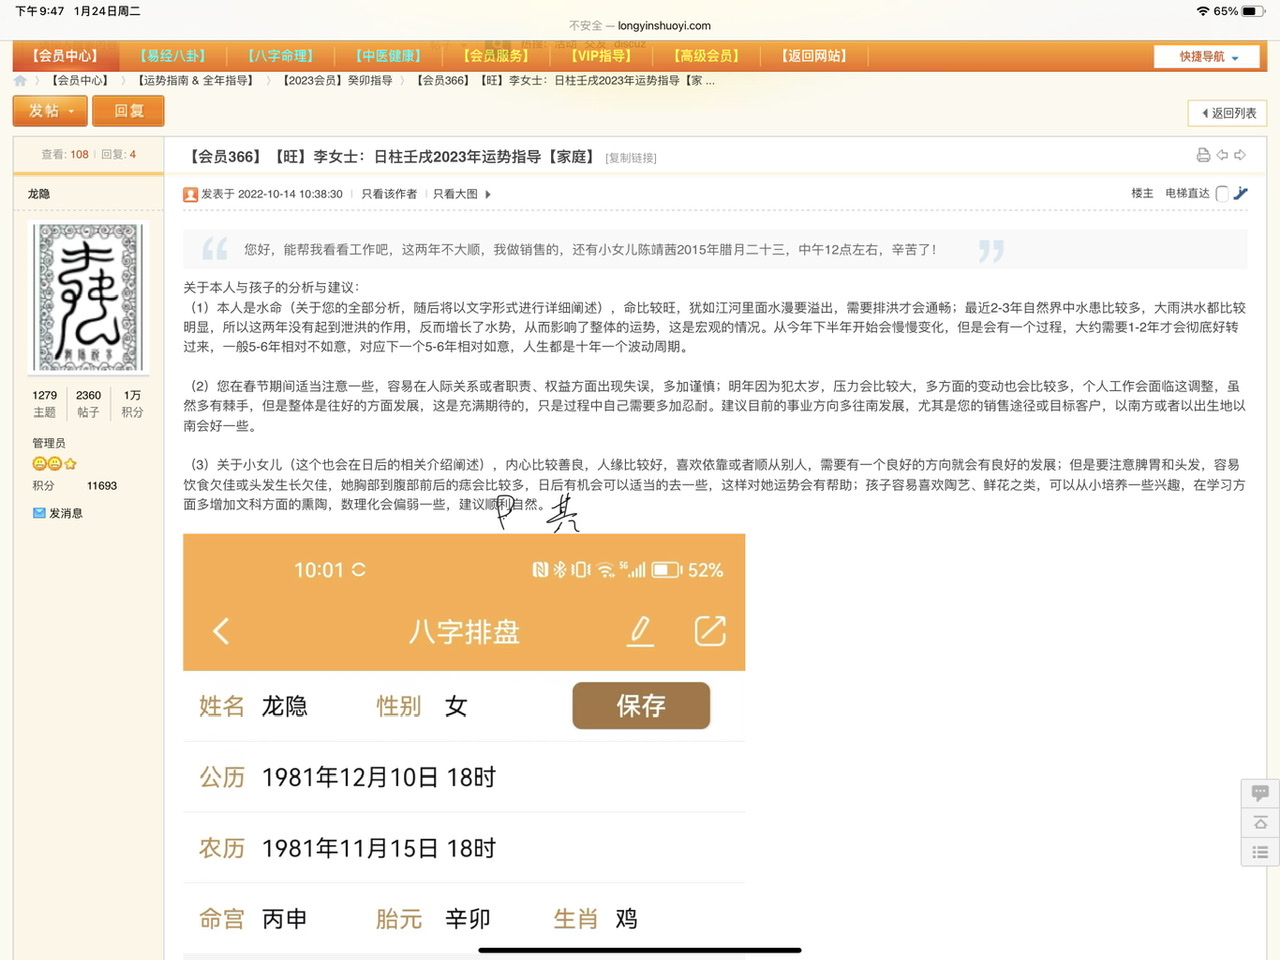Click the 发消息 envelope icon
This screenshot has height=960, width=1280.
pyautogui.click(x=39, y=513)
